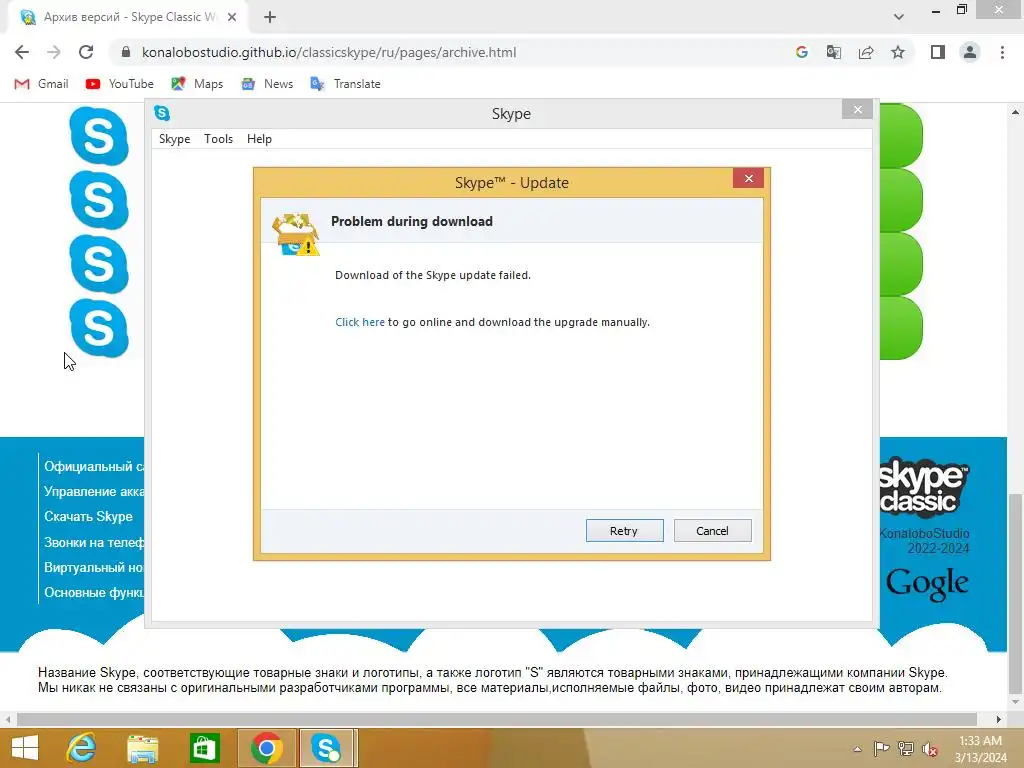Open the 'Скачать Skype' footer link
Image resolution: width=1024 pixels, height=768 pixels.
tap(88, 517)
